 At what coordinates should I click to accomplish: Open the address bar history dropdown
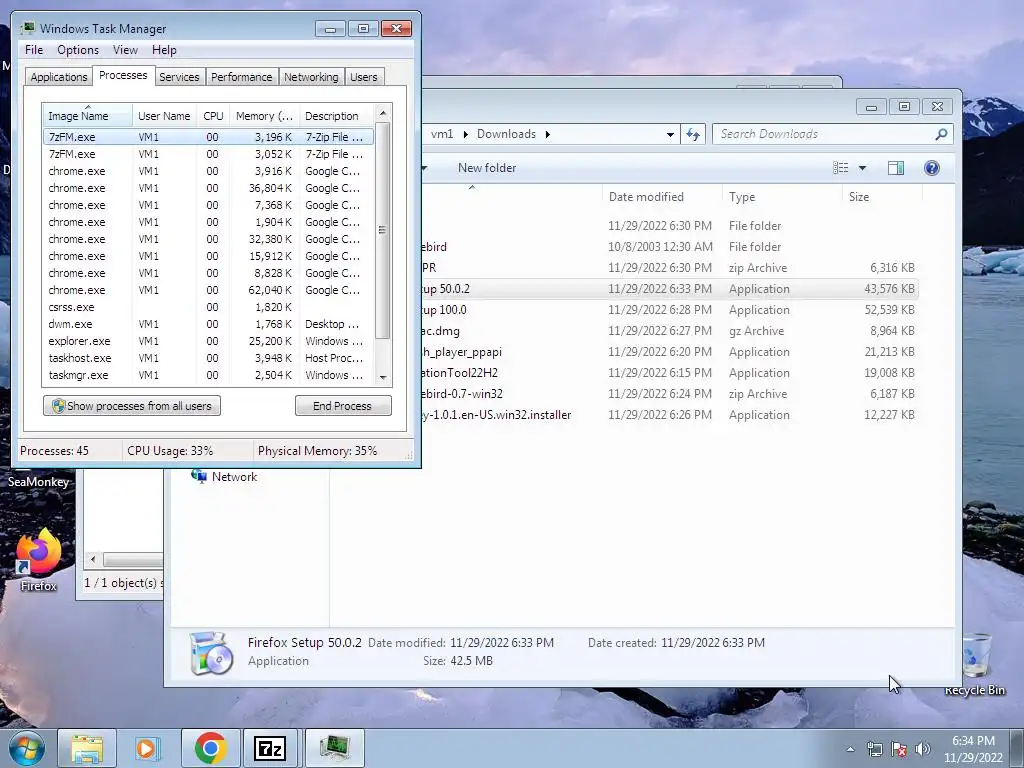tap(670, 135)
